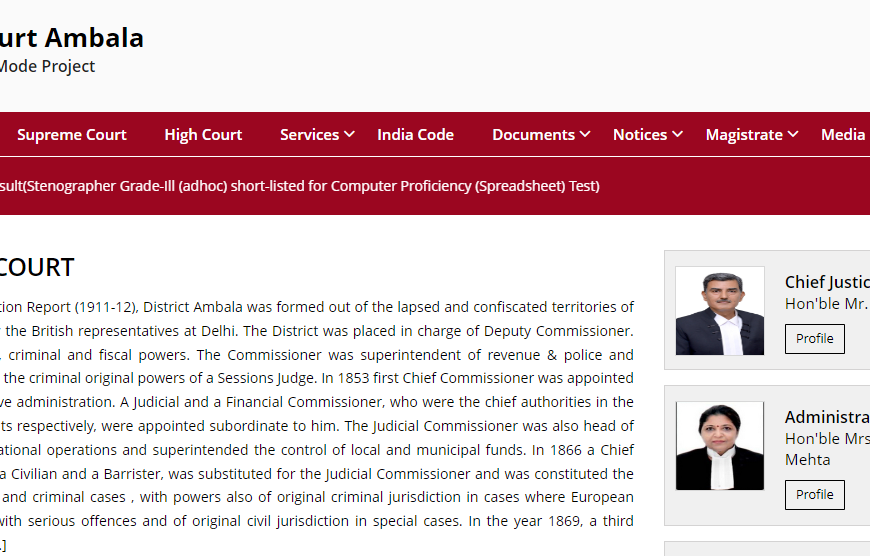Expand the chevron arrow beside Services
870x556 pixels.
click(x=349, y=134)
